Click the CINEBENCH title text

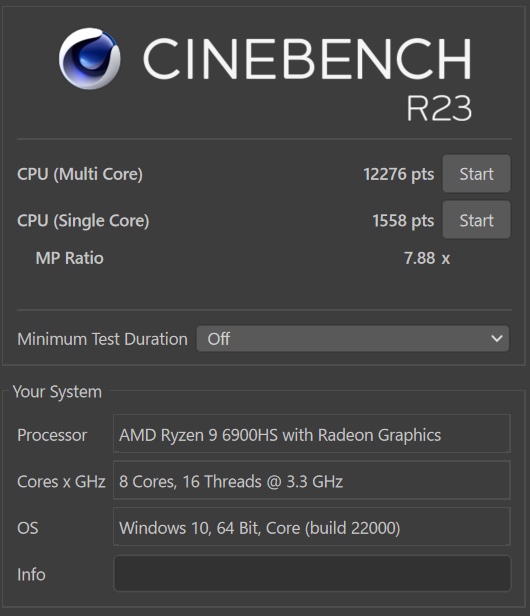(x=307, y=59)
